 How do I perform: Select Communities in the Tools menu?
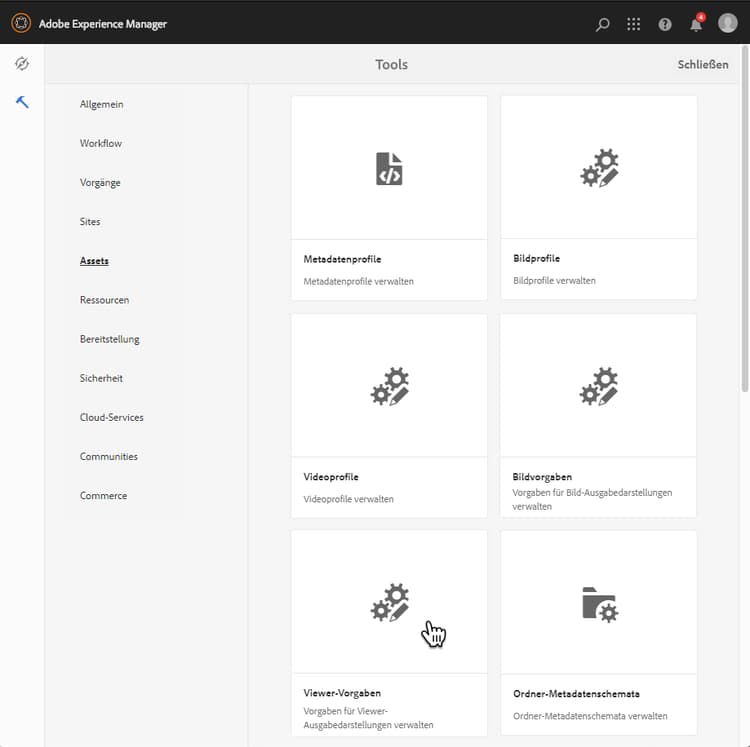[109, 457]
